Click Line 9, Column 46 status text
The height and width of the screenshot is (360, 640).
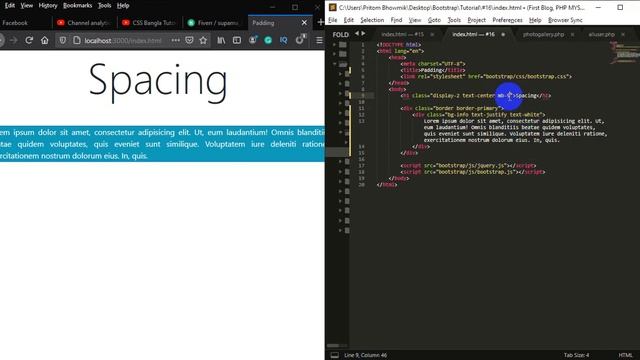pyautogui.click(x=365, y=355)
